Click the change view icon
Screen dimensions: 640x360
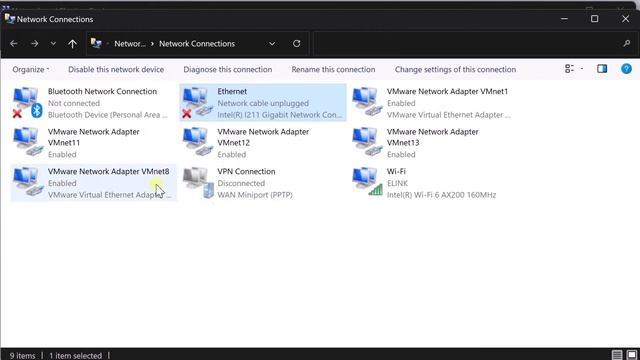[x=569, y=69]
